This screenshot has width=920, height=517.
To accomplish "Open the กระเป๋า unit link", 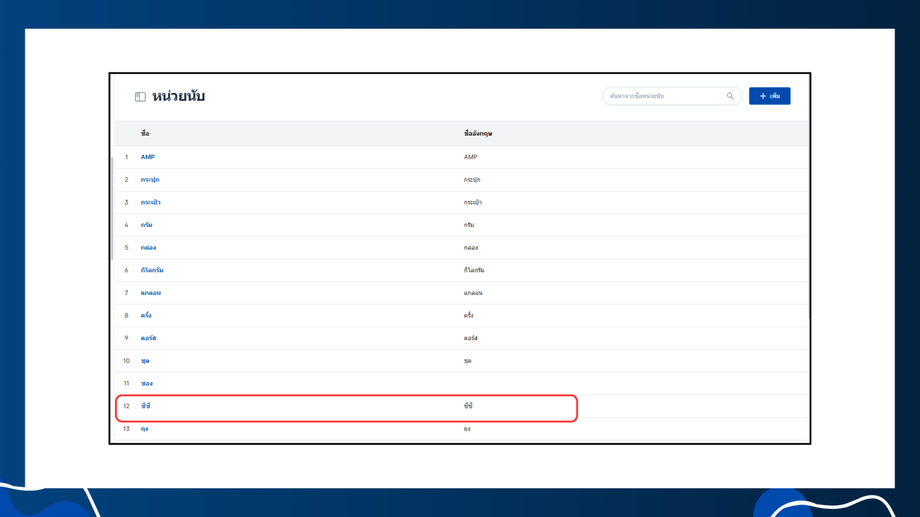I will tap(150, 202).
